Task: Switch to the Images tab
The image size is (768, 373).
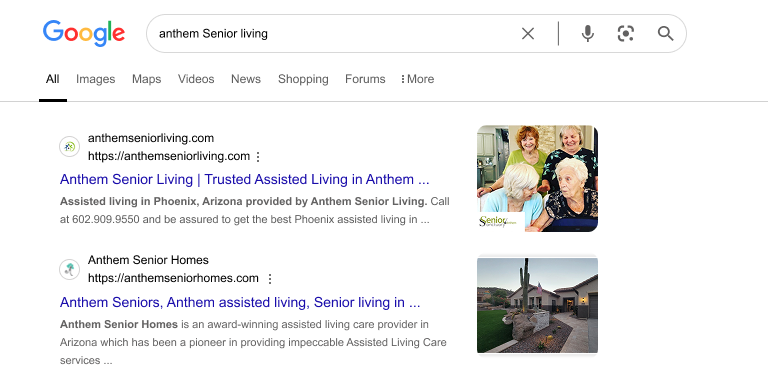Action: click(96, 79)
